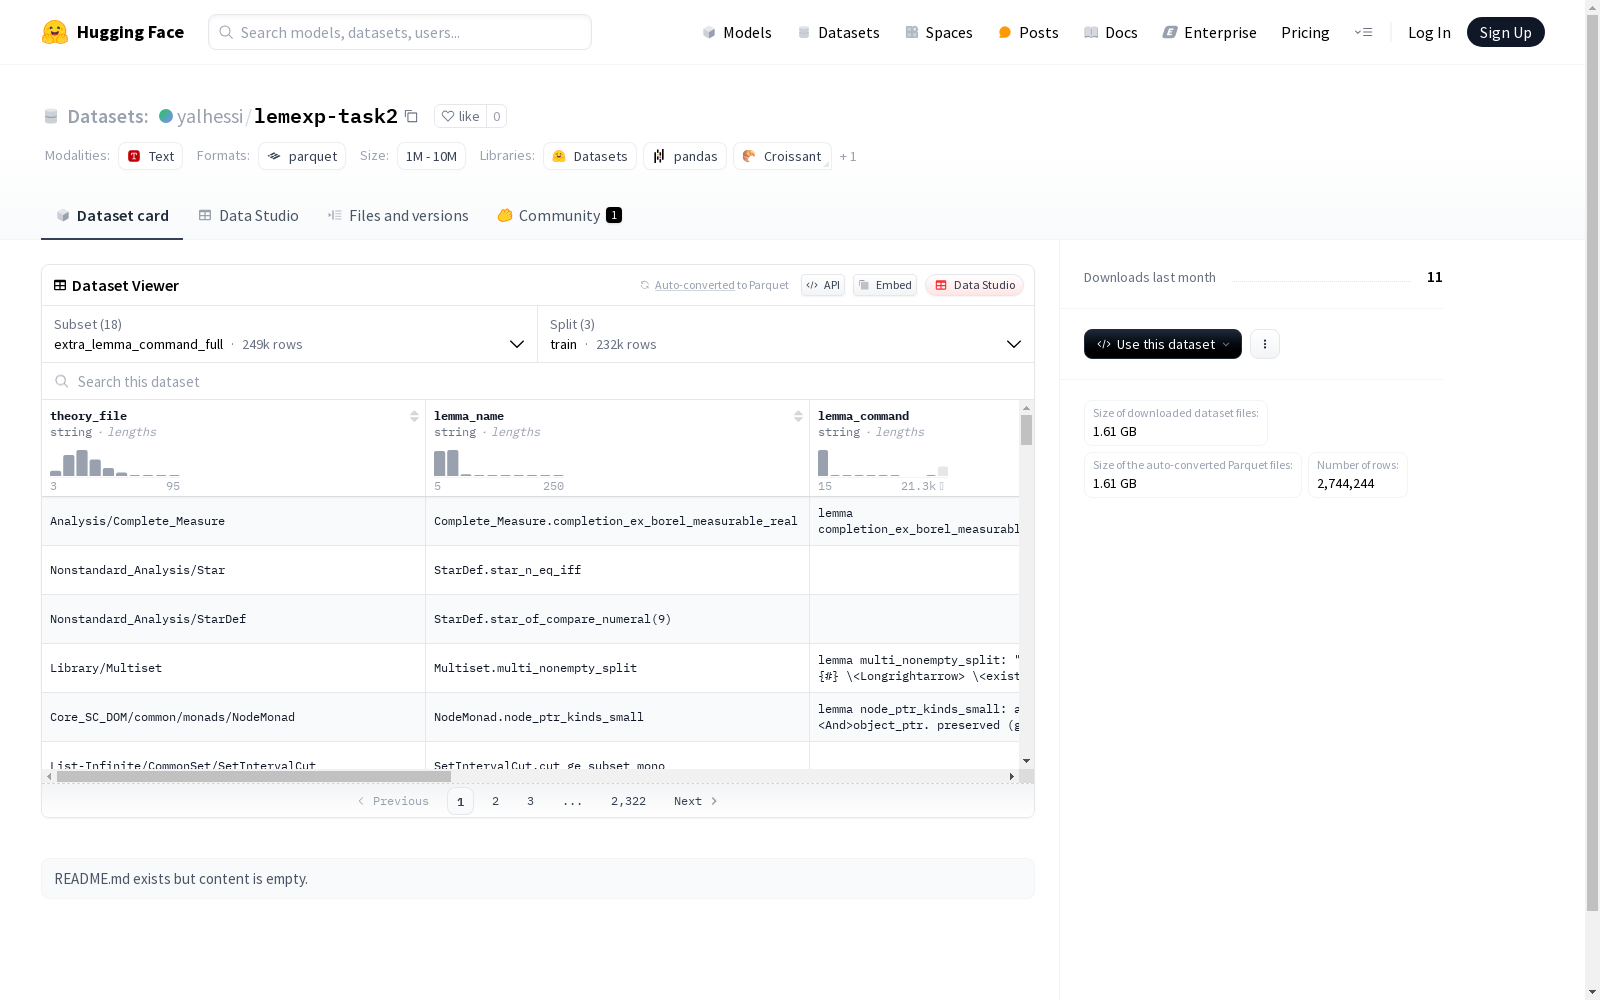Viewport: 1600px width, 1000px height.
Task: Copy dataset name with copy icon
Action: pos(411,116)
